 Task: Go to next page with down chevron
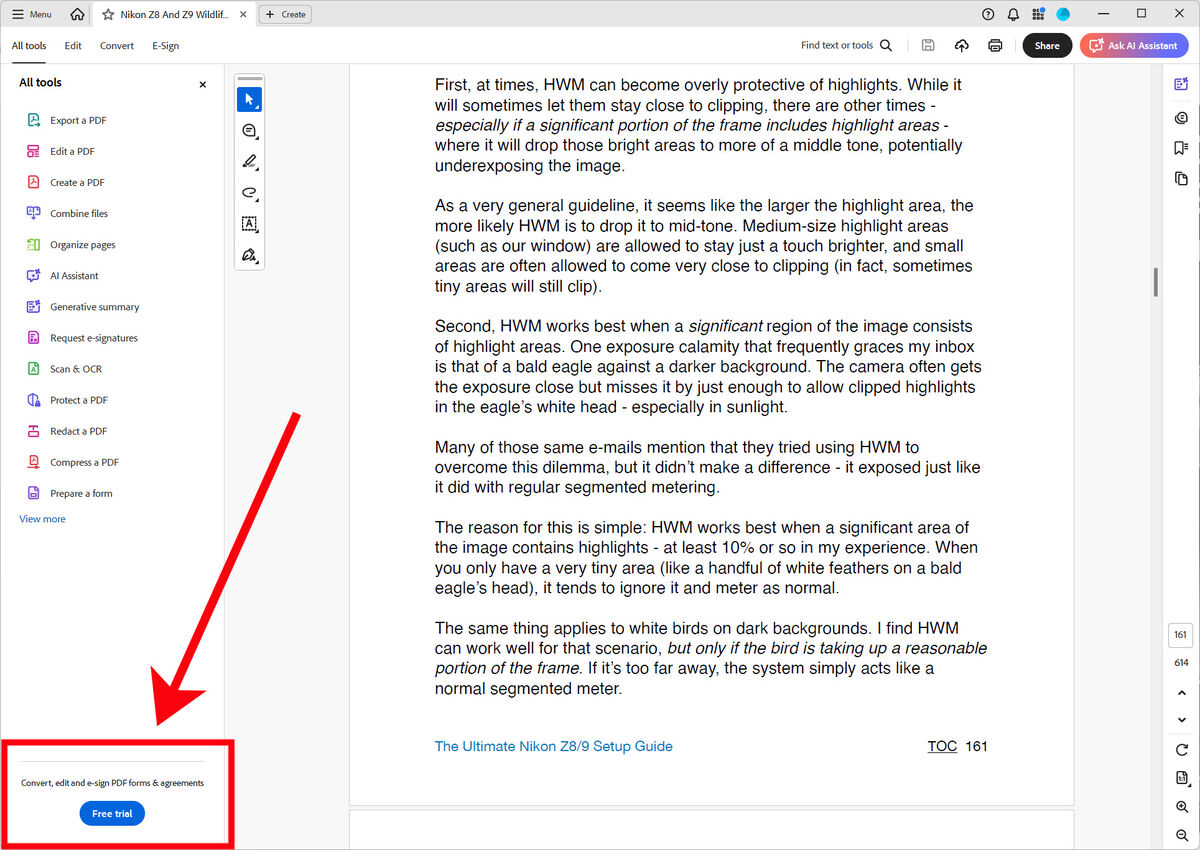point(1181,720)
